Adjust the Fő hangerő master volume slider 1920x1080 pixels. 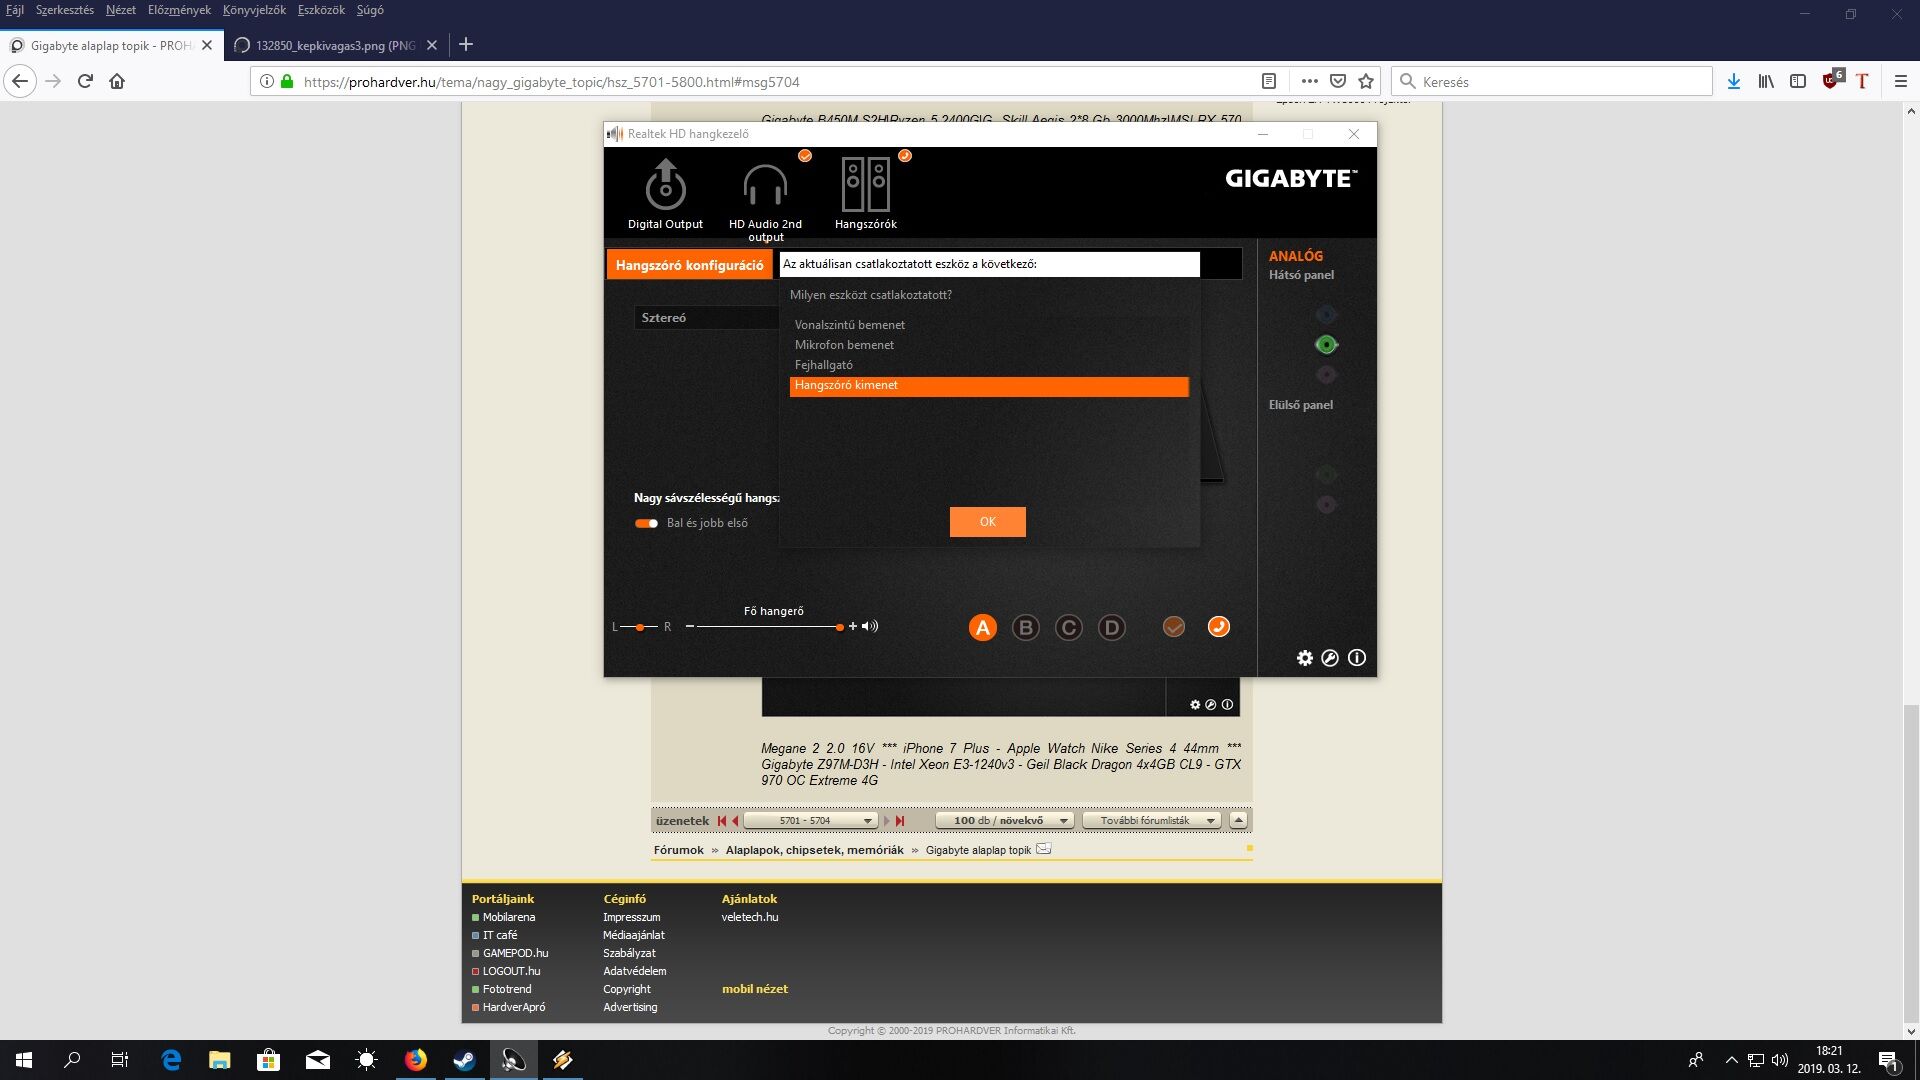tap(768, 627)
